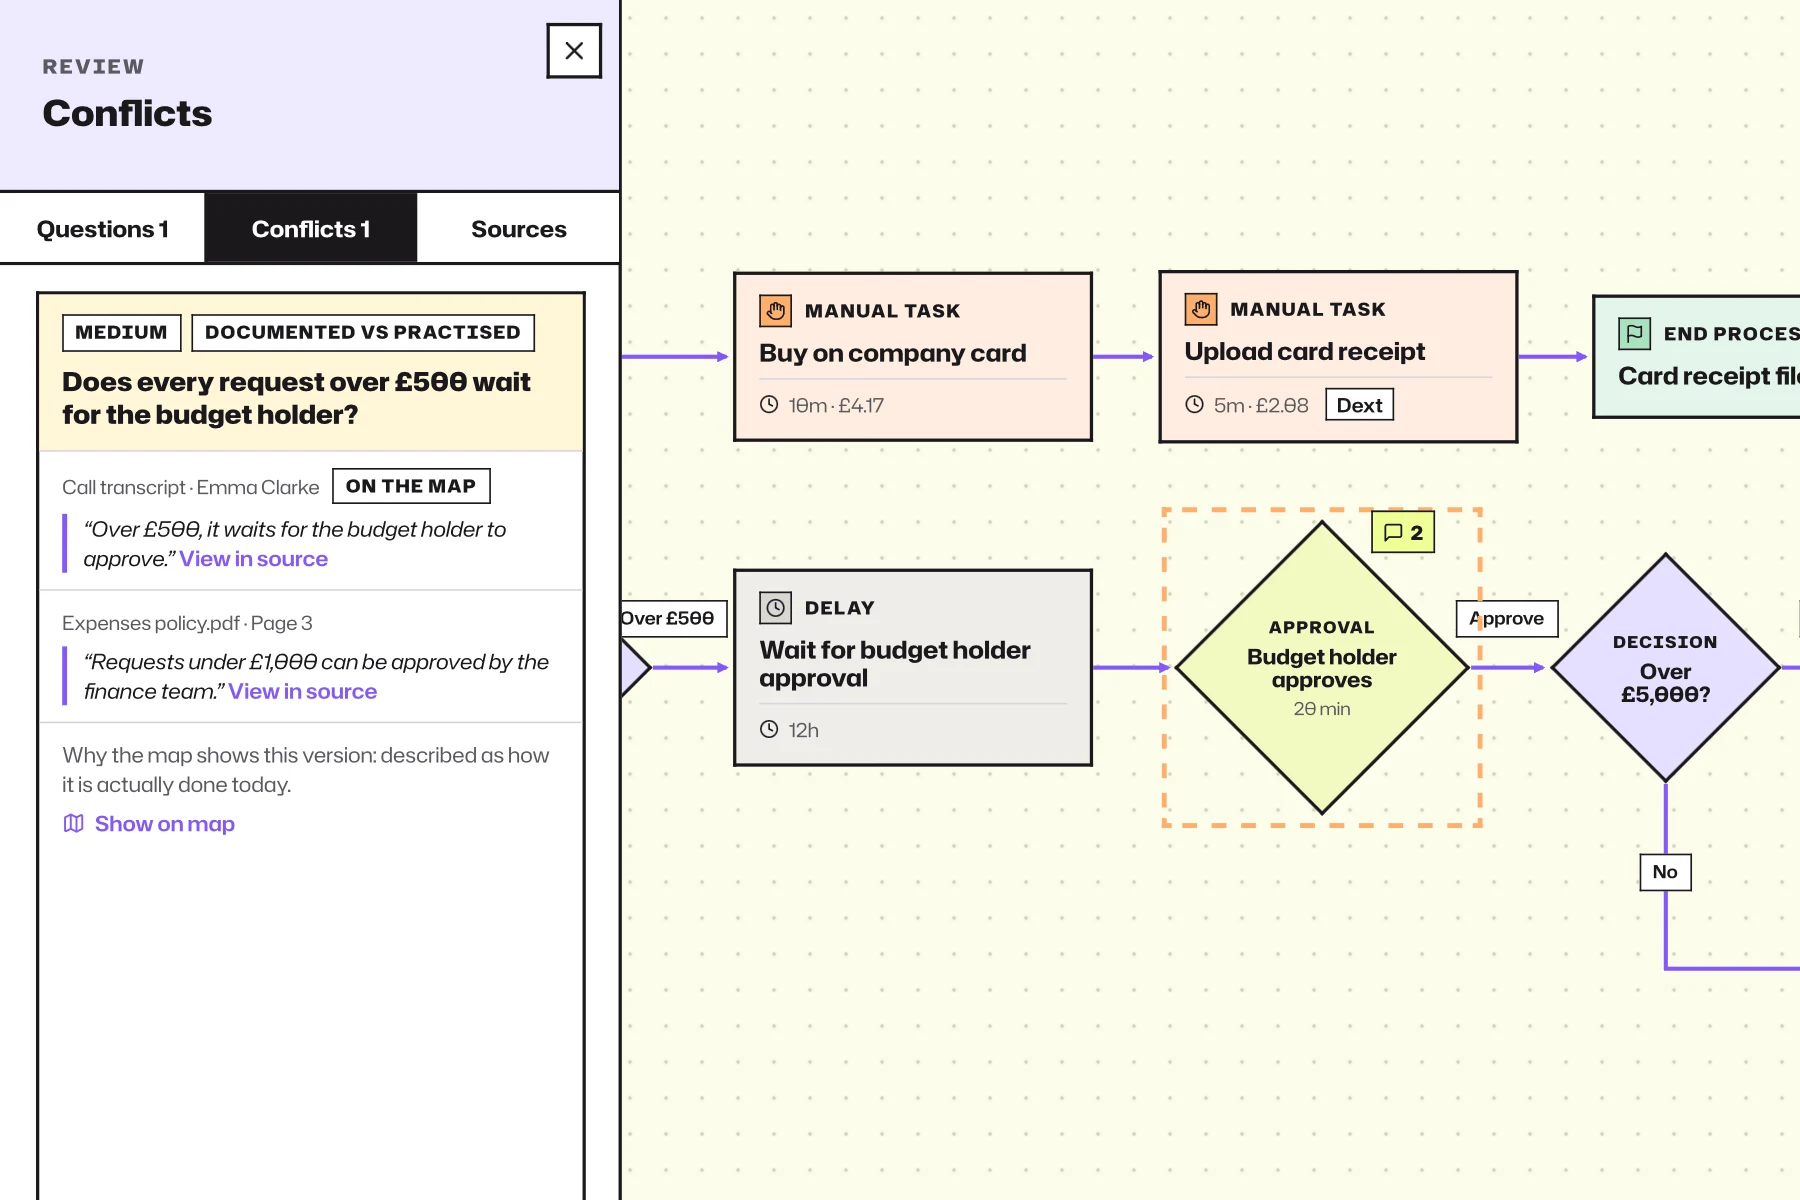Screen dimensions: 1800x1200
Task: Open the Sources tab
Action: pyautogui.click(x=518, y=229)
